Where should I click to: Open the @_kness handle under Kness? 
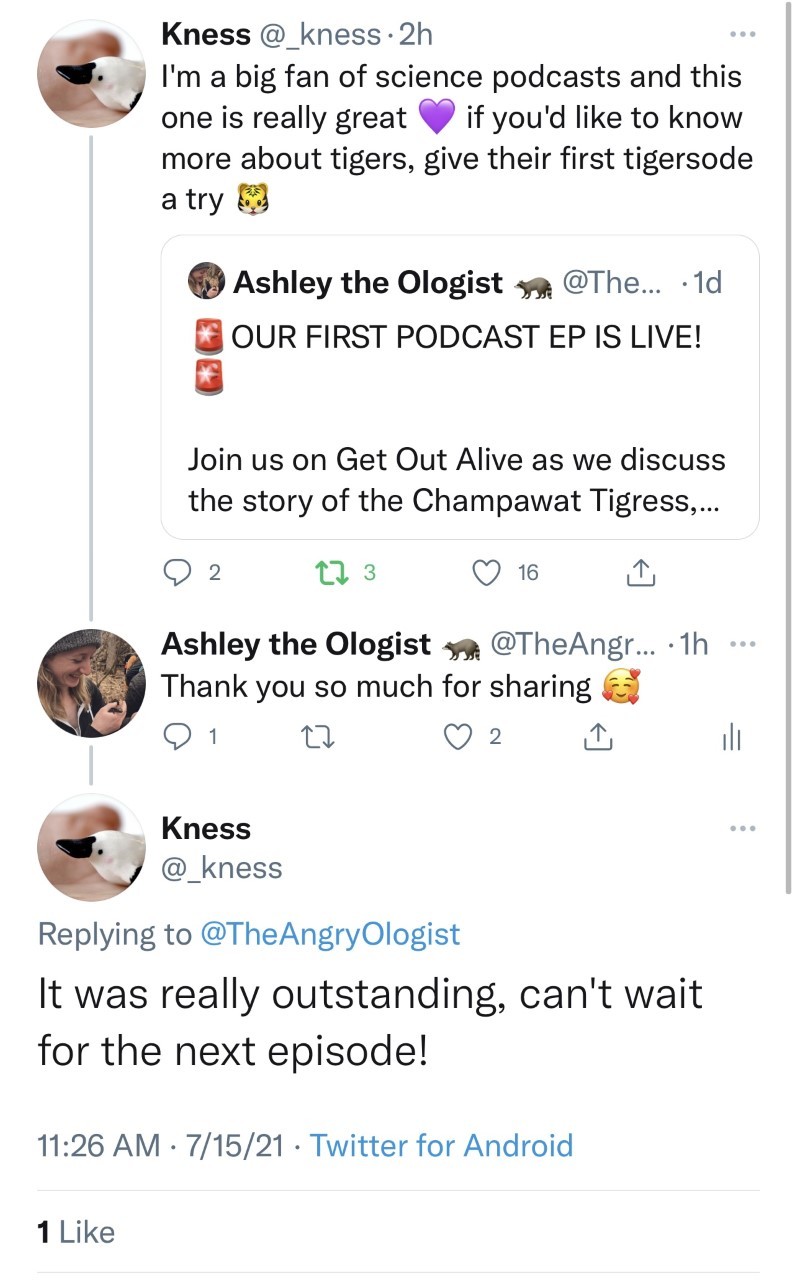(x=222, y=868)
